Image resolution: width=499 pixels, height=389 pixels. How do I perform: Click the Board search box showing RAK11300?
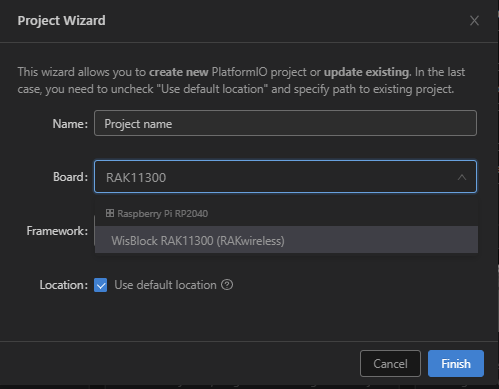[285, 177]
